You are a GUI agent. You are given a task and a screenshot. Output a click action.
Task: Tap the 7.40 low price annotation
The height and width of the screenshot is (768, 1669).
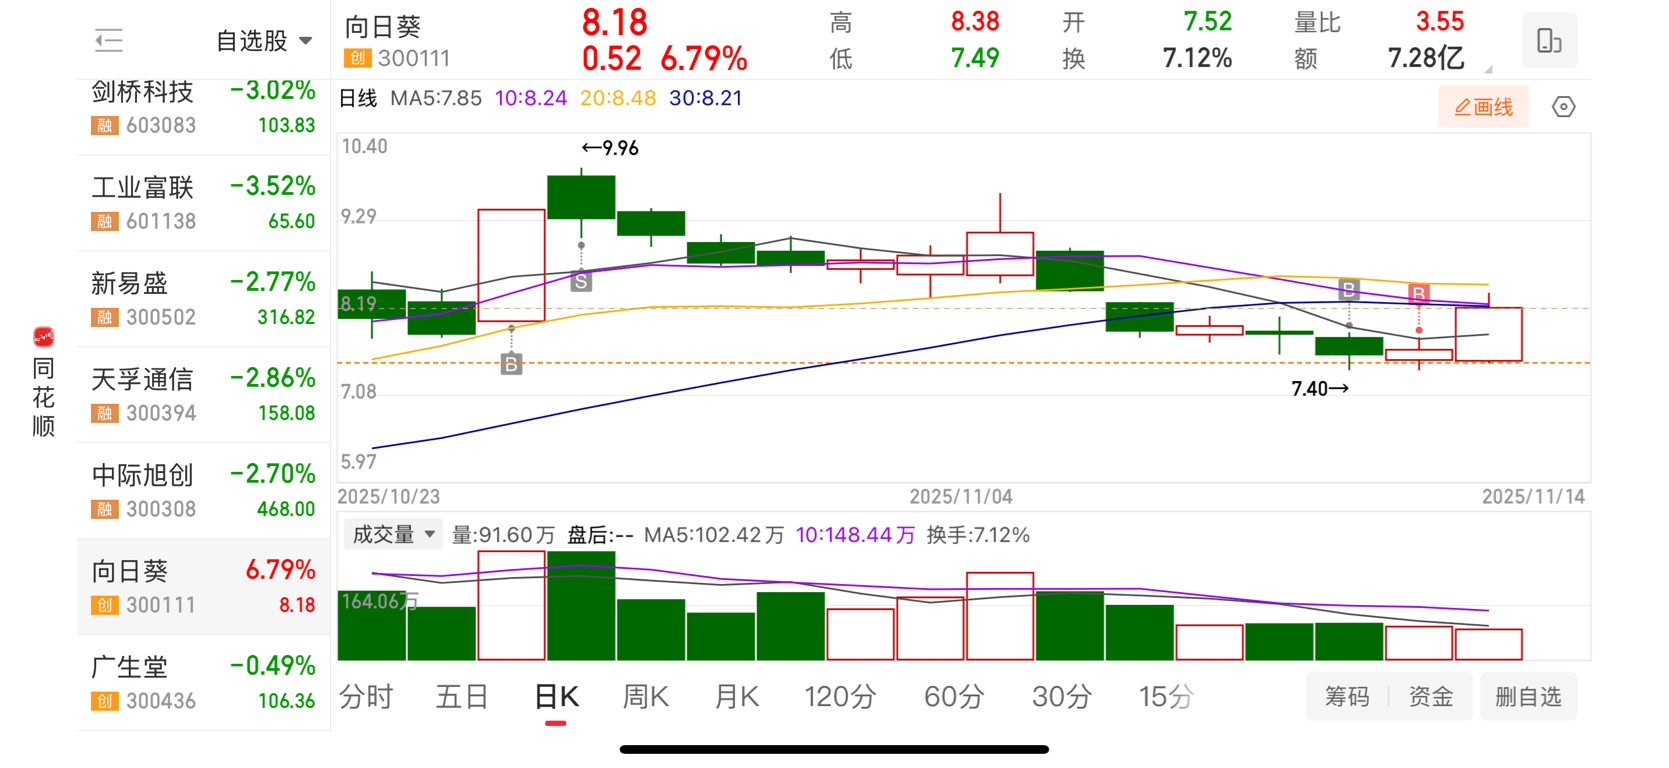(1320, 389)
